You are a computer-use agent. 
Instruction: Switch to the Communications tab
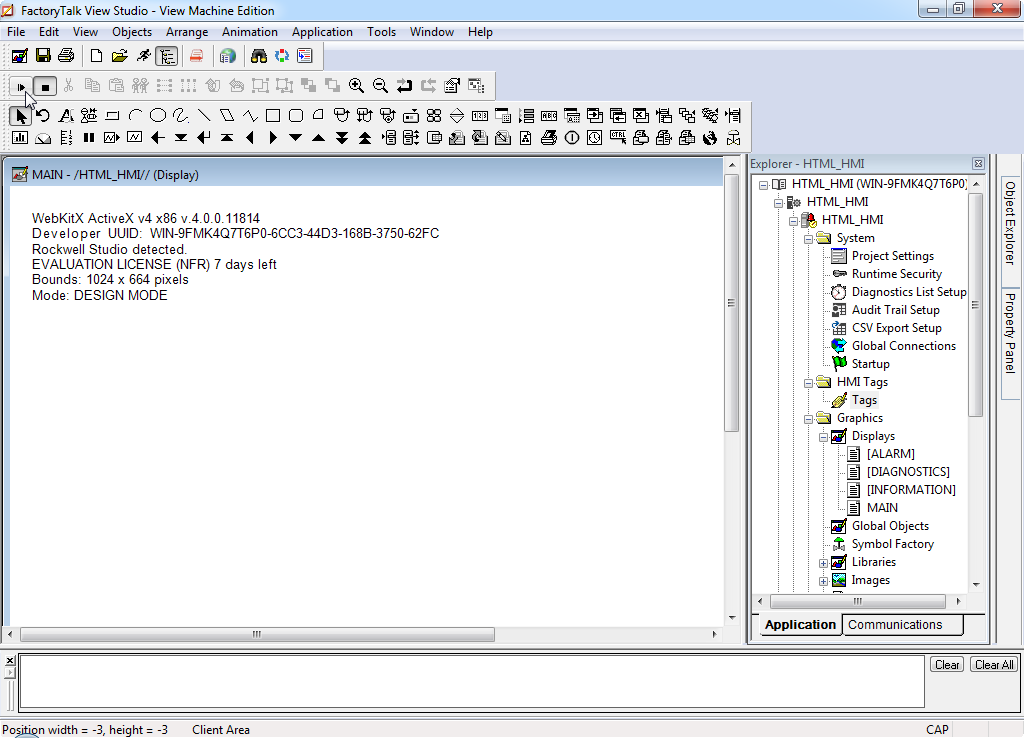pyautogui.click(x=902, y=625)
